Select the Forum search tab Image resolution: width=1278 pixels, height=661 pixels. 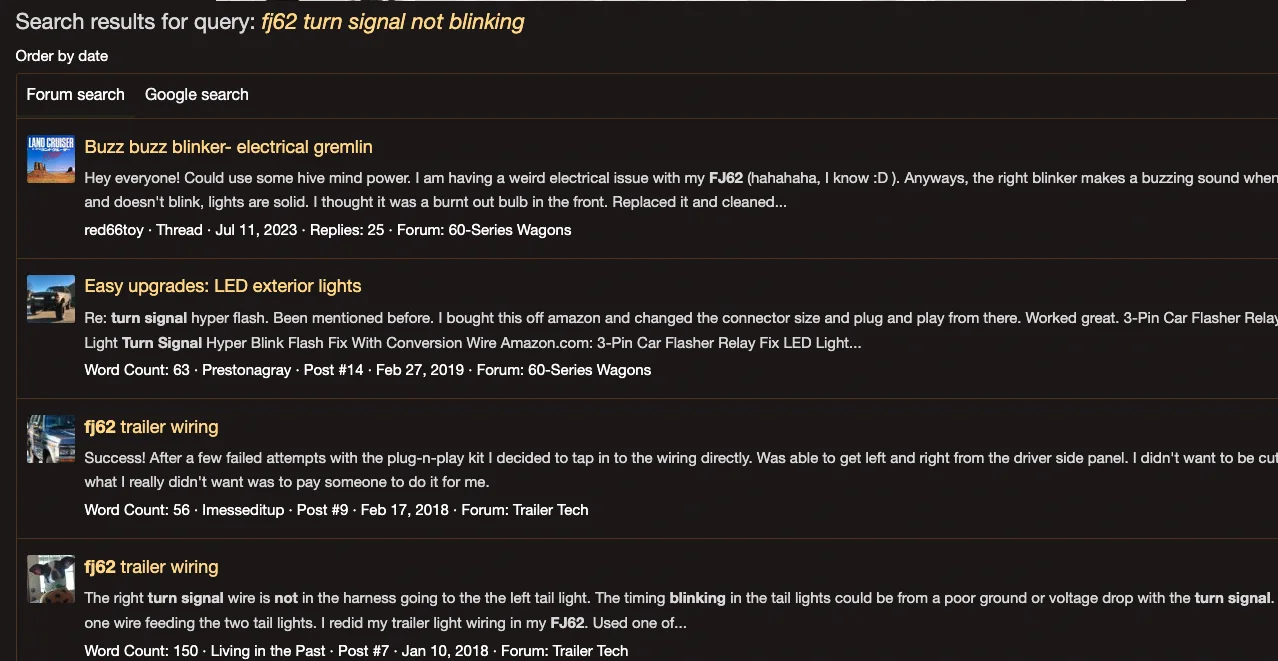click(75, 95)
